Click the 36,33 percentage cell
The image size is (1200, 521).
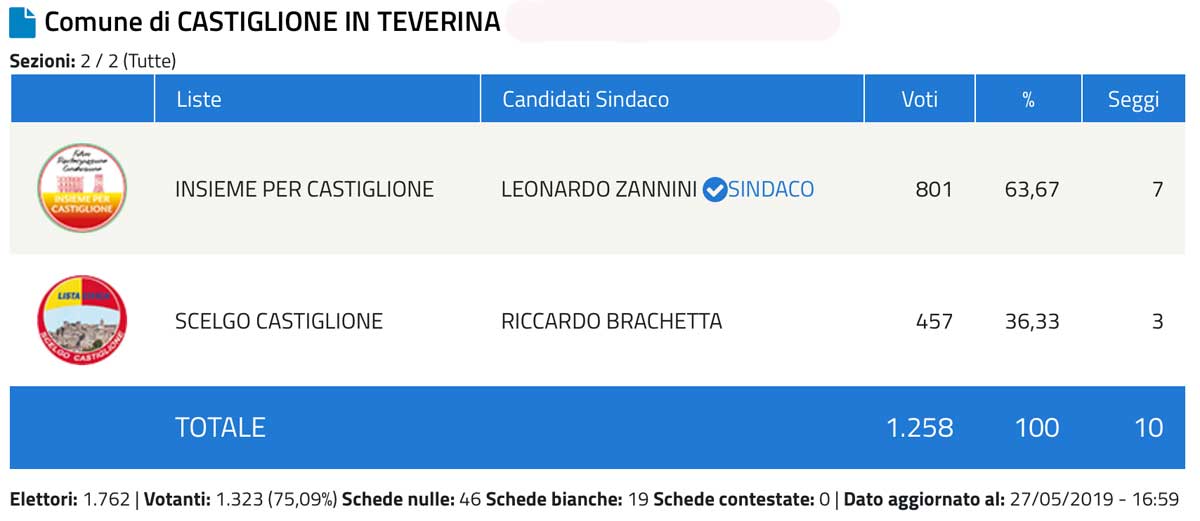[x=1032, y=322]
